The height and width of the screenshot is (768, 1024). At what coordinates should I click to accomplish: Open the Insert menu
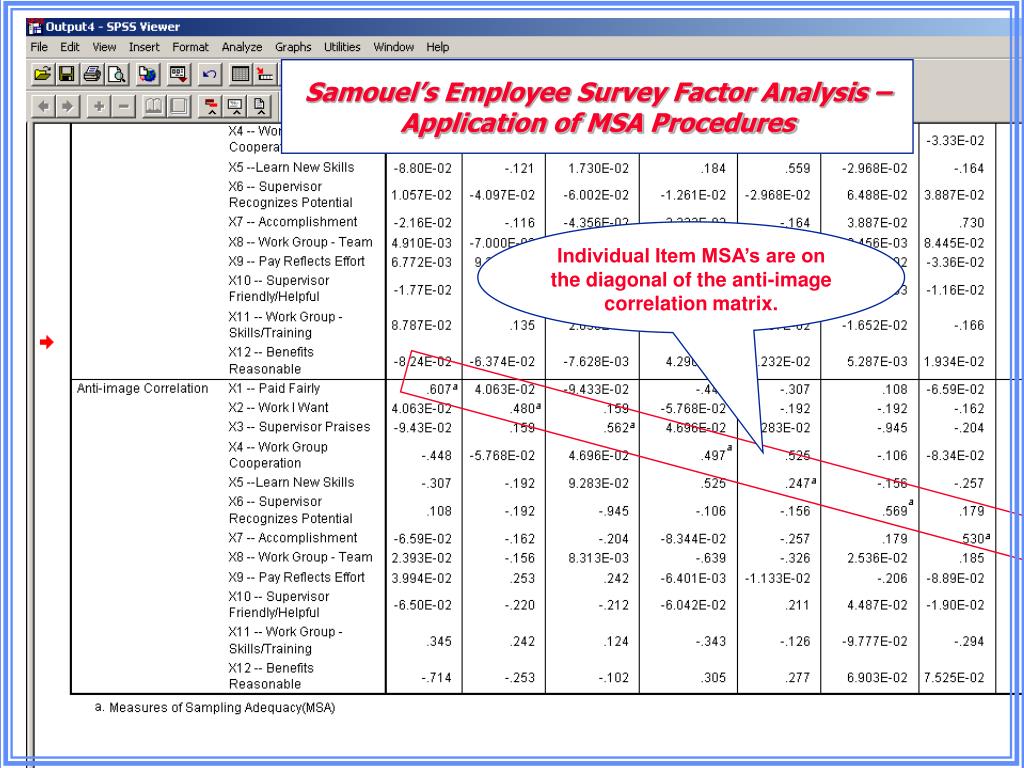tap(144, 47)
